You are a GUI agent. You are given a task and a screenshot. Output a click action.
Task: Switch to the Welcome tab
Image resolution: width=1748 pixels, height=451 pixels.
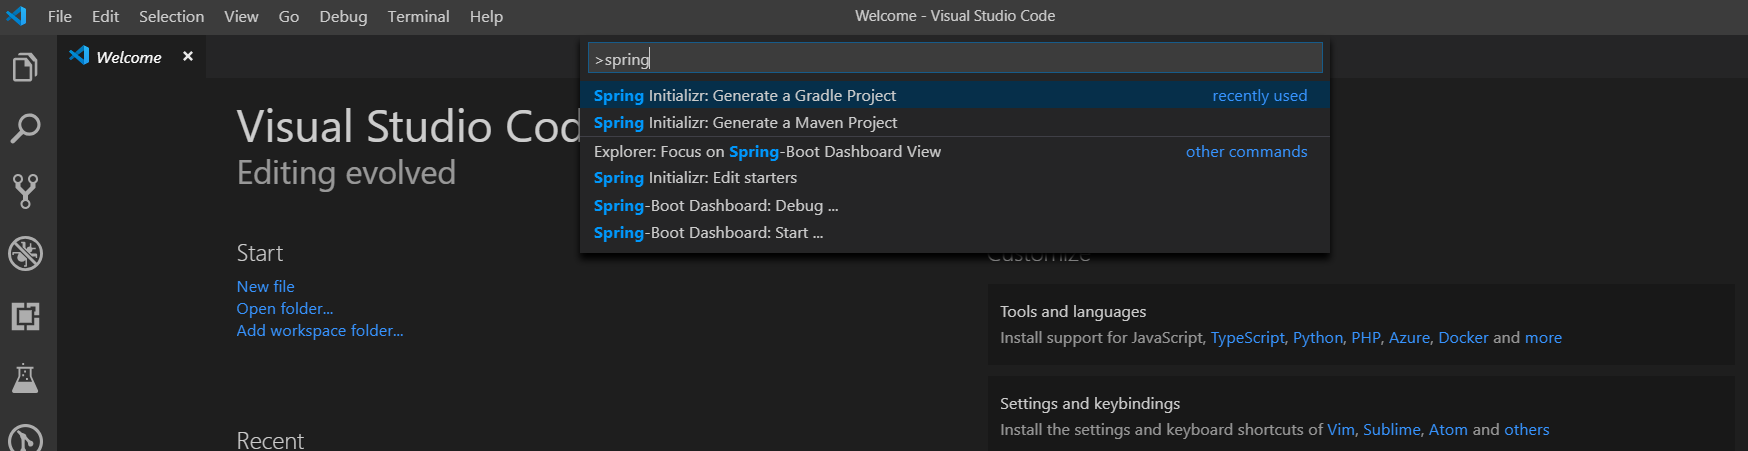pyautogui.click(x=128, y=57)
